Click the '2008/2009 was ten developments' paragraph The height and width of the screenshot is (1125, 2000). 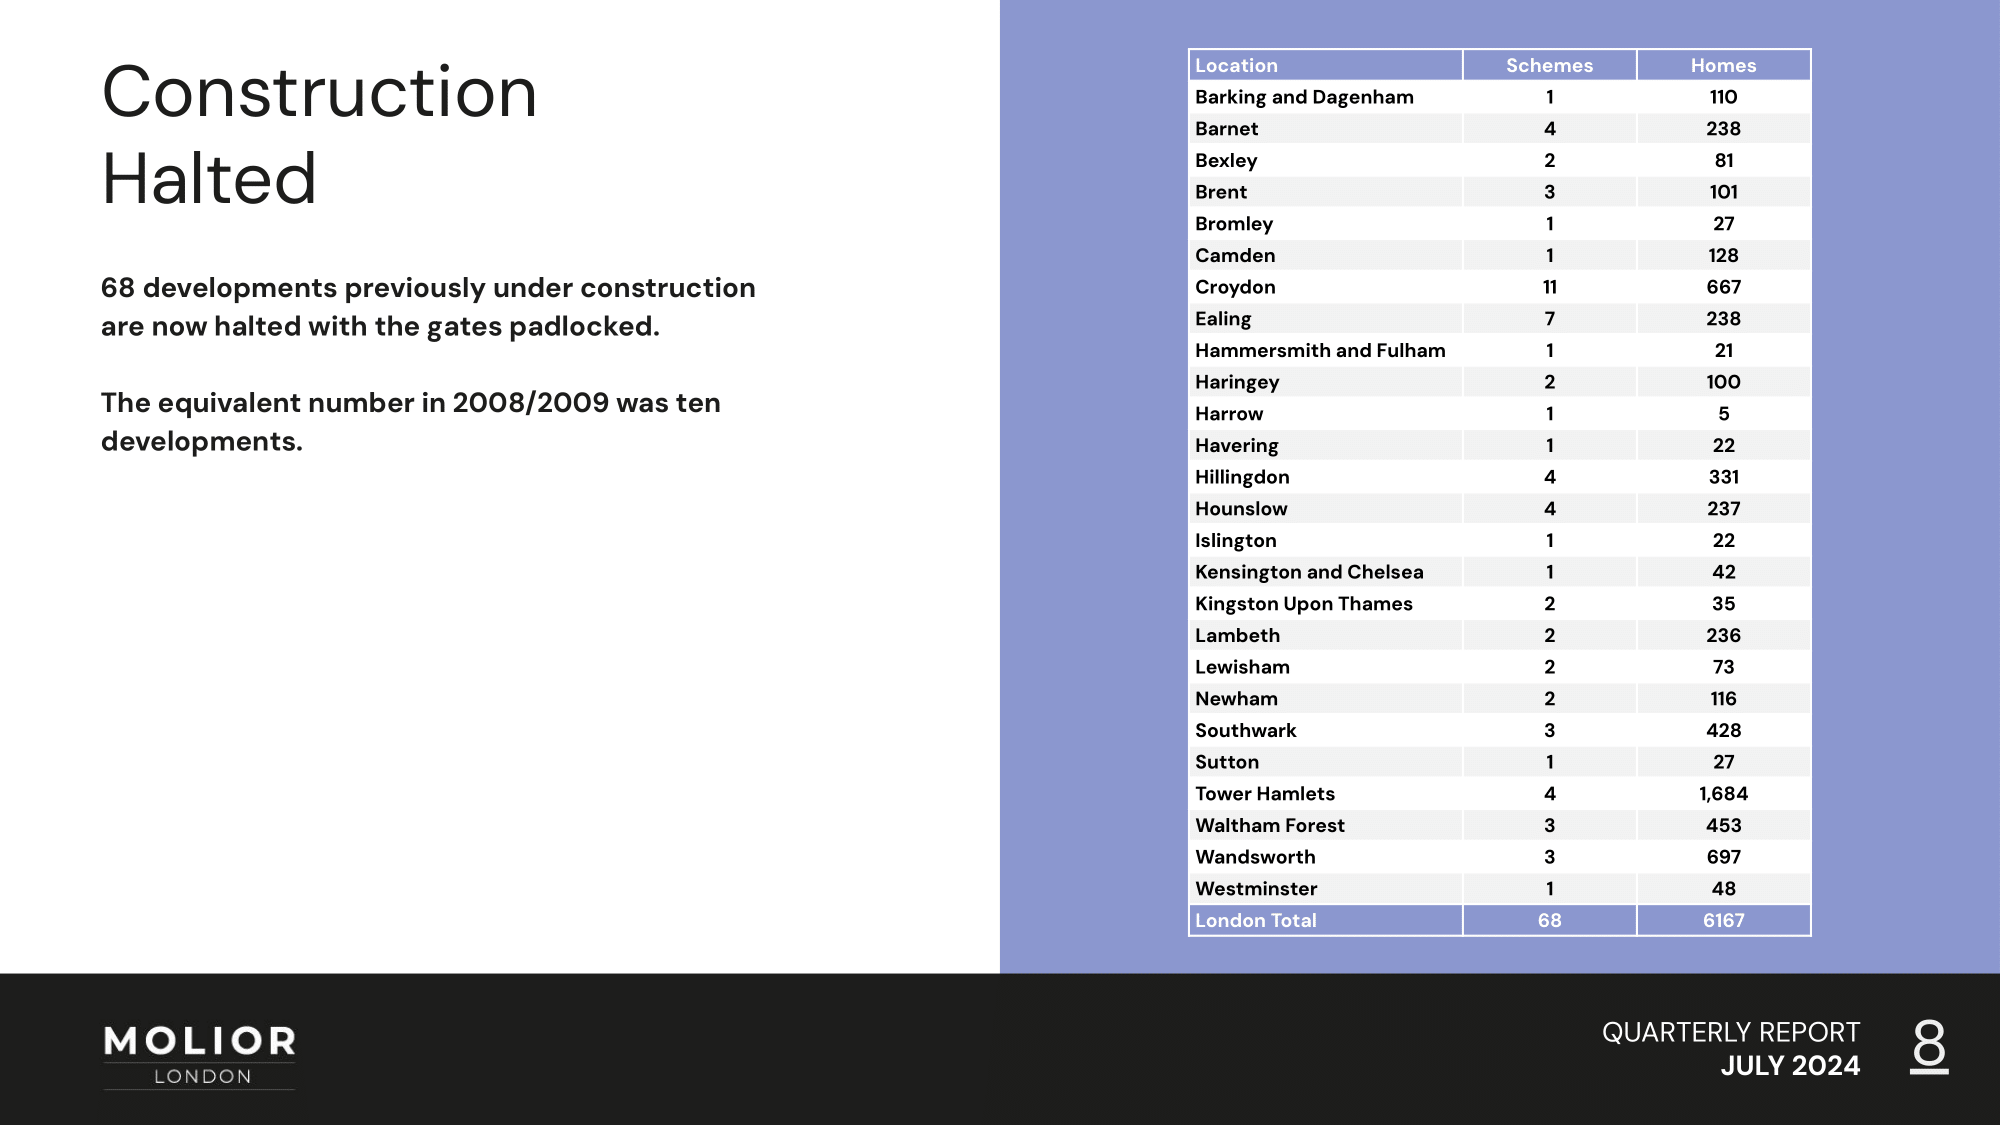(411, 422)
